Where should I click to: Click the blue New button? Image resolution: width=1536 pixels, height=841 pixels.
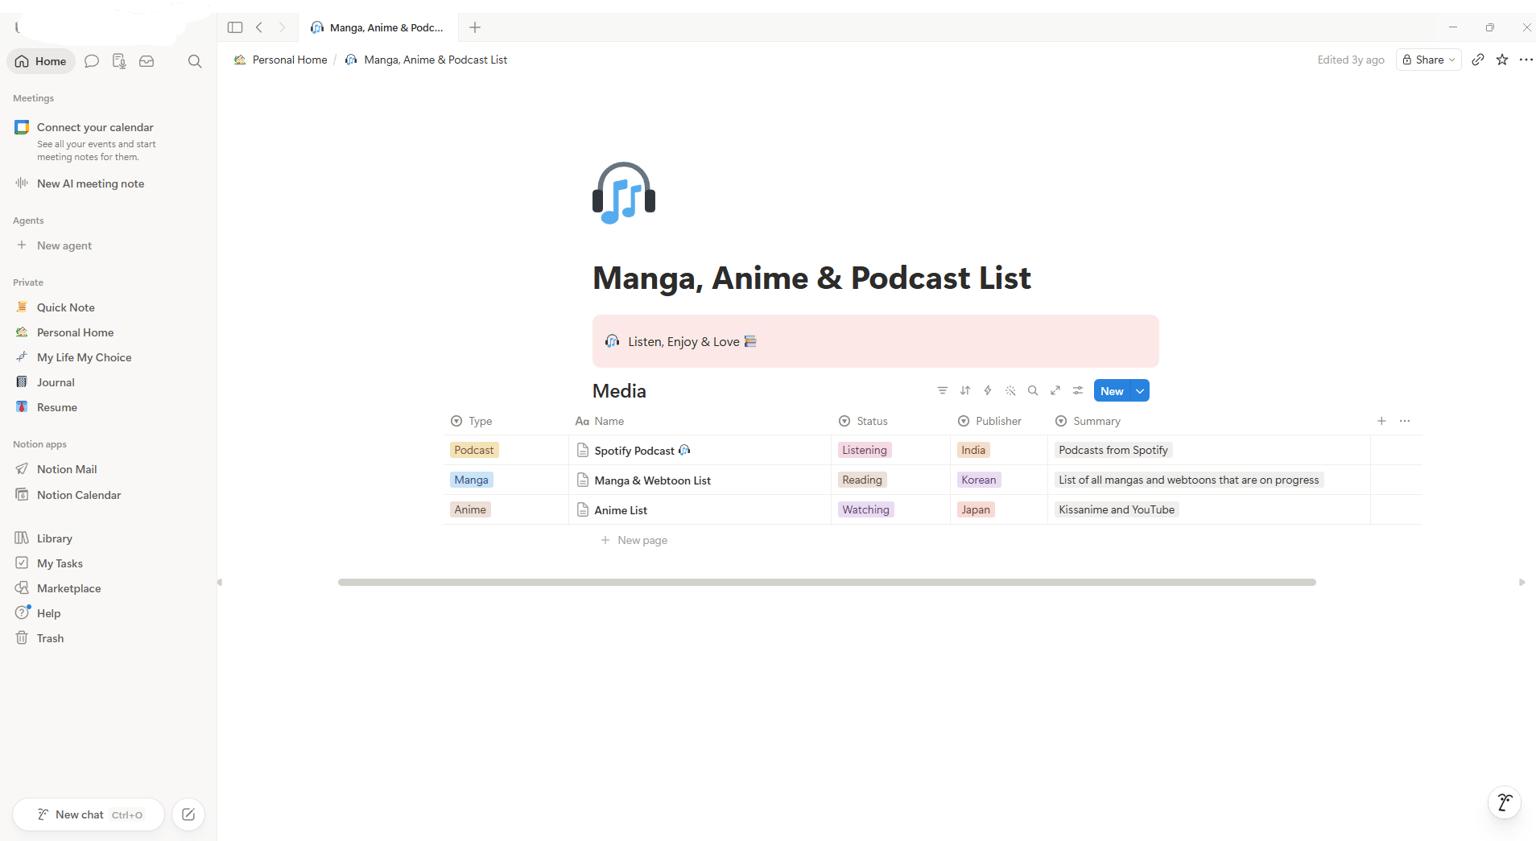click(1112, 391)
